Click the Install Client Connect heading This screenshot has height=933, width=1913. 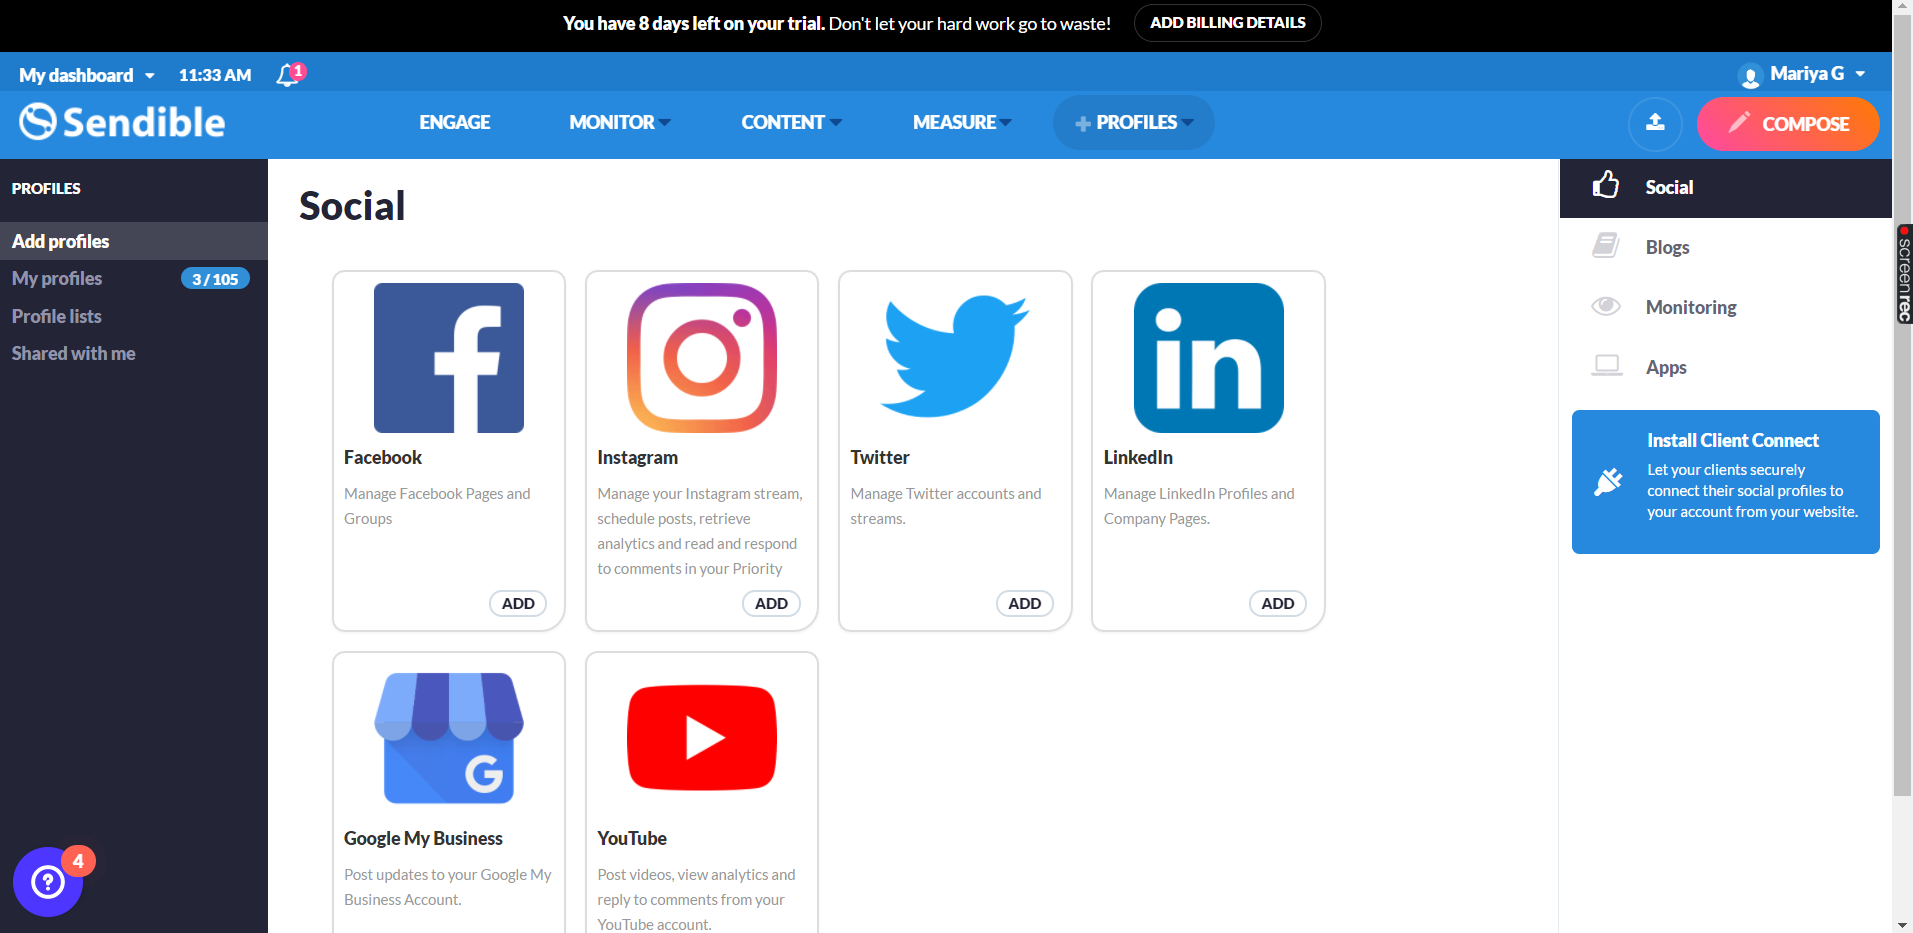click(1733, 440)
